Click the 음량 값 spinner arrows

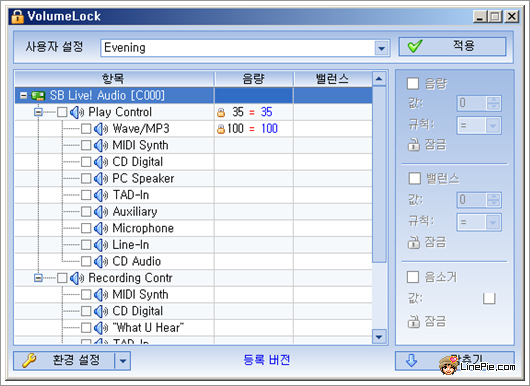[x=493, y=103]
